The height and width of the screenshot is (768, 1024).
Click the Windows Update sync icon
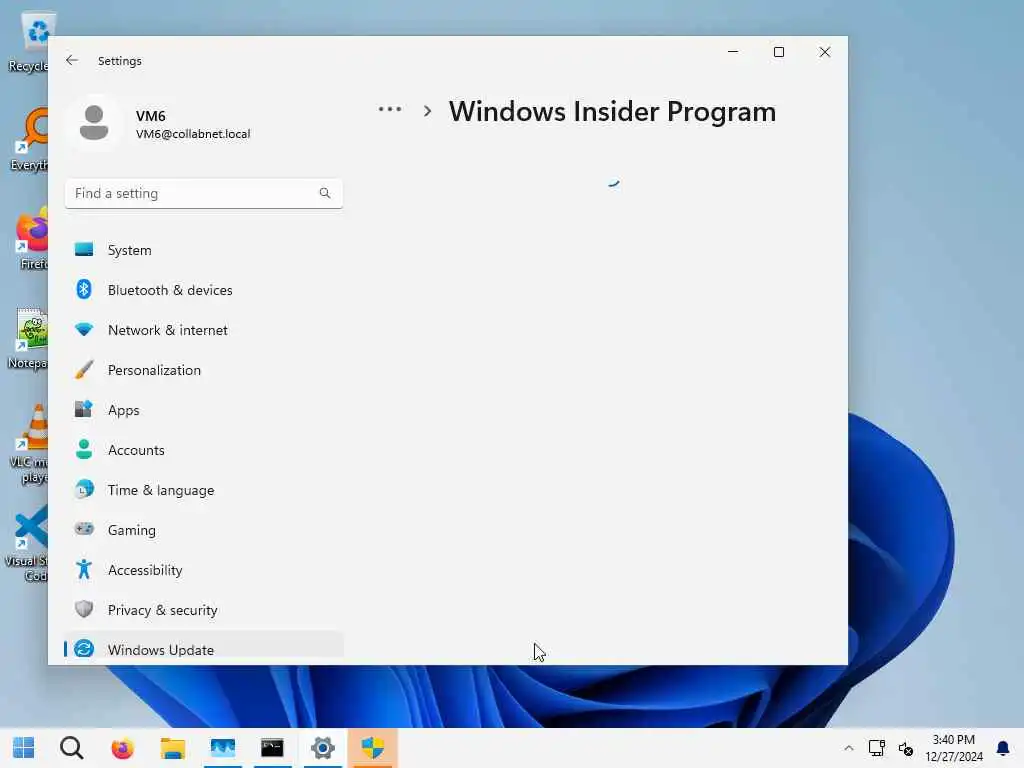[x=84, y=649]
